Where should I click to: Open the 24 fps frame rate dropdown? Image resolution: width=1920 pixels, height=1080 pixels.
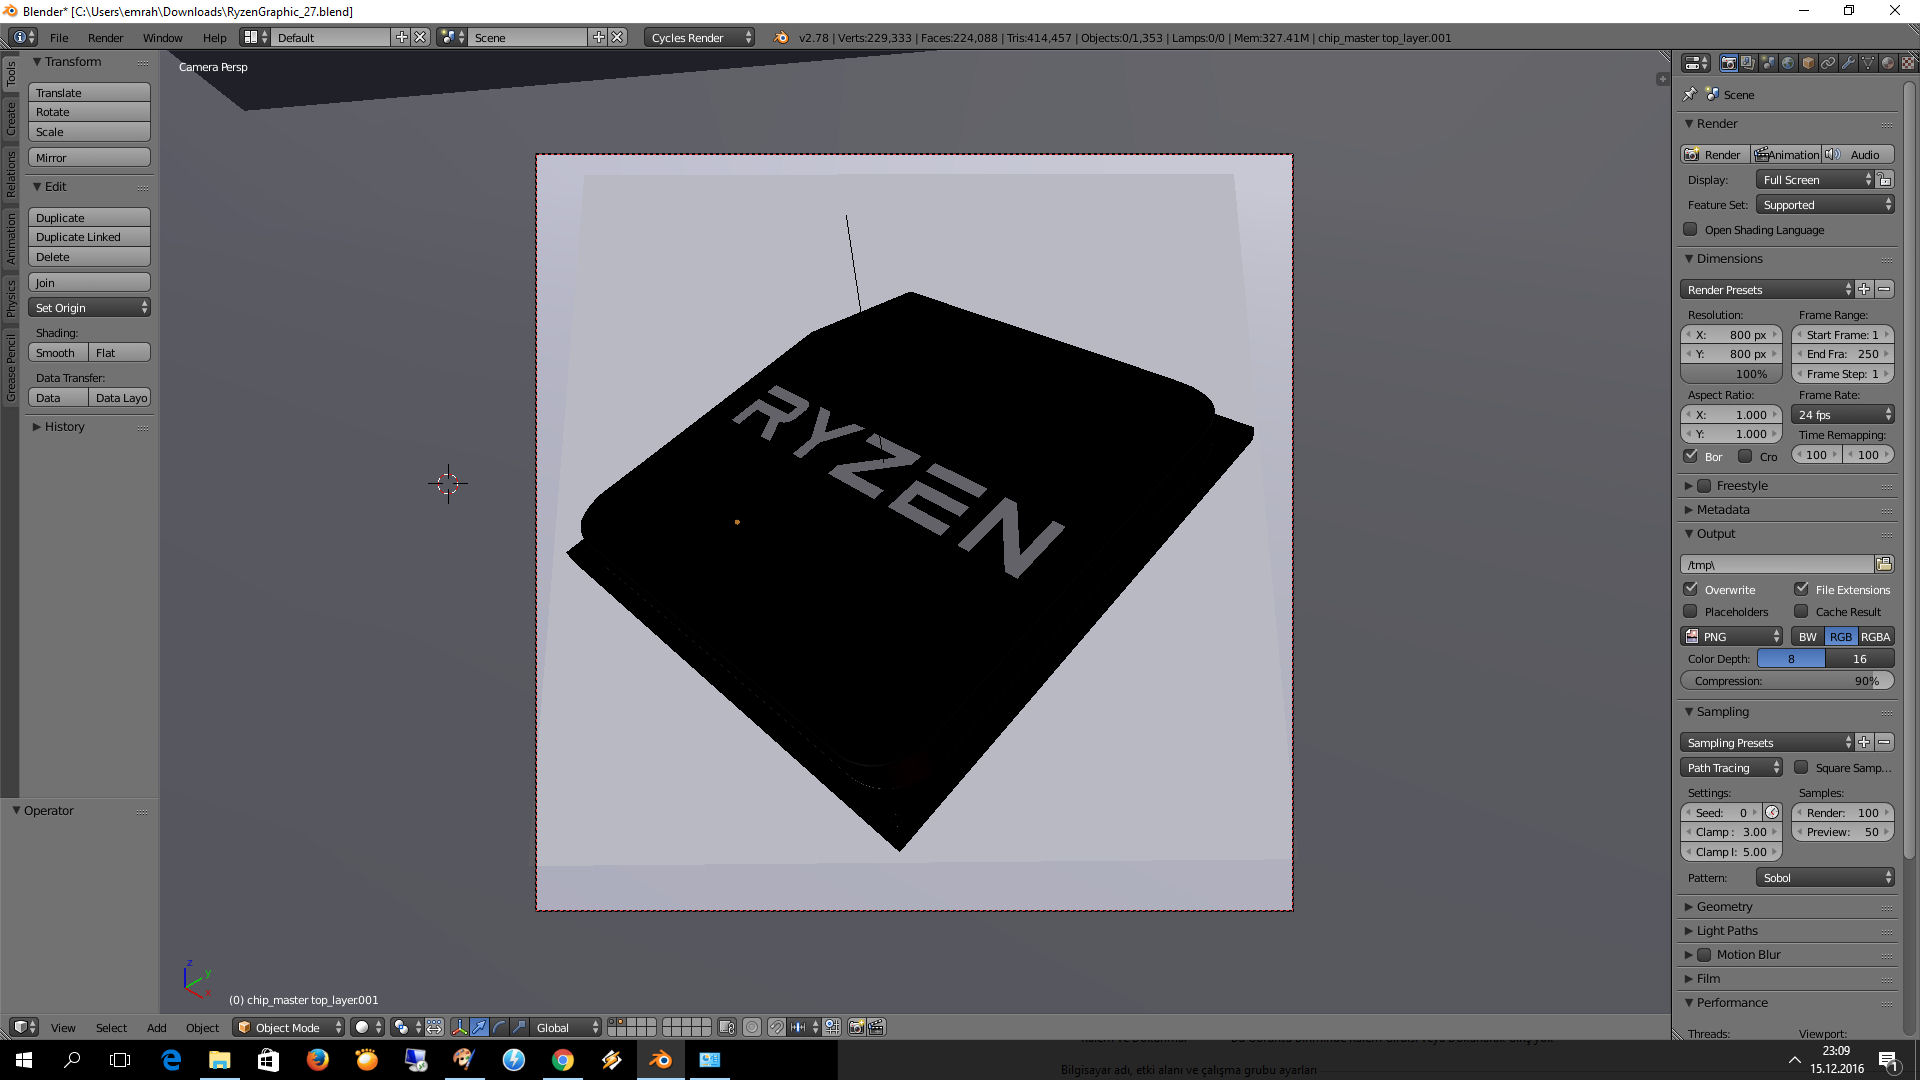pos(1842,414)
